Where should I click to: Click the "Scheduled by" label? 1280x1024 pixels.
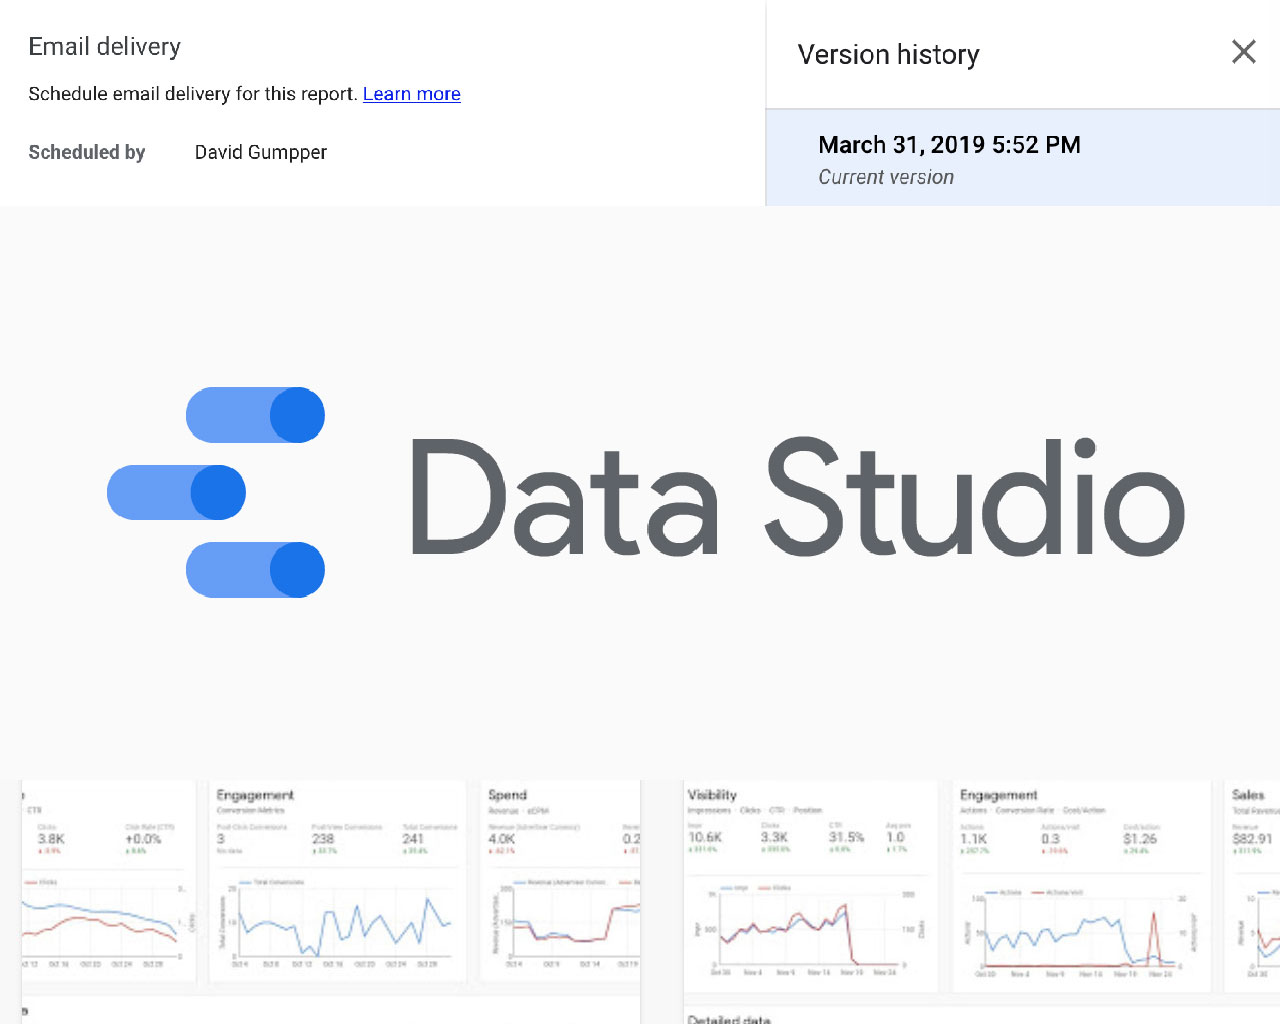click(87, 152)
